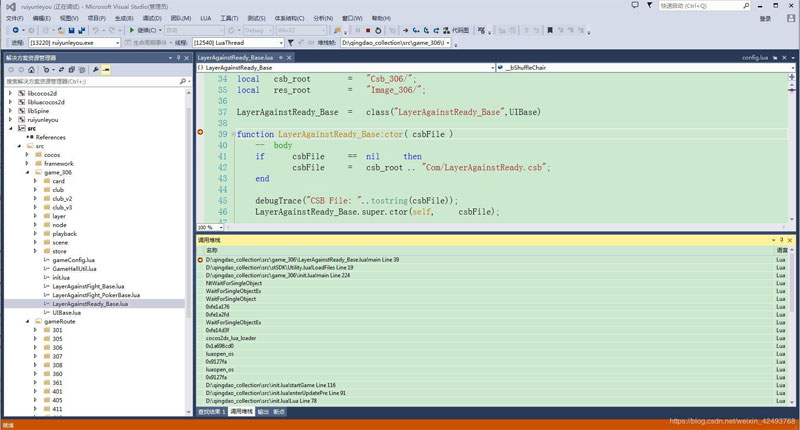Open the Thread dropdown LuaThread
The image size is (800, 430).
click(238, 43)
